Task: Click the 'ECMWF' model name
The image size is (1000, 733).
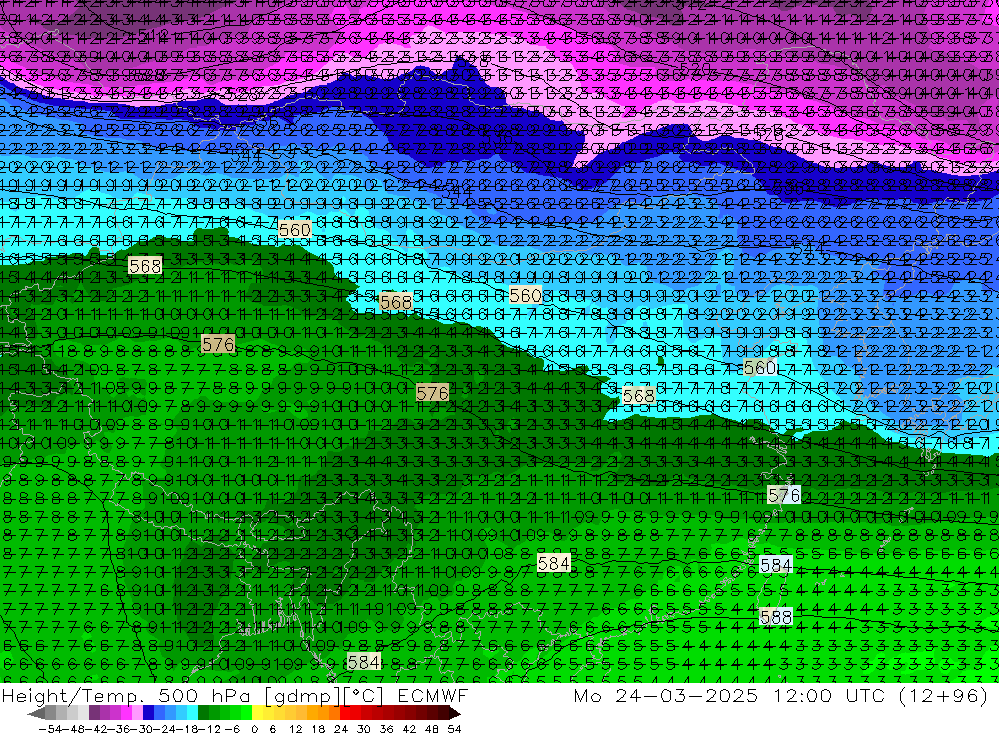Action: pyautogui.click(x=433, y=695)
